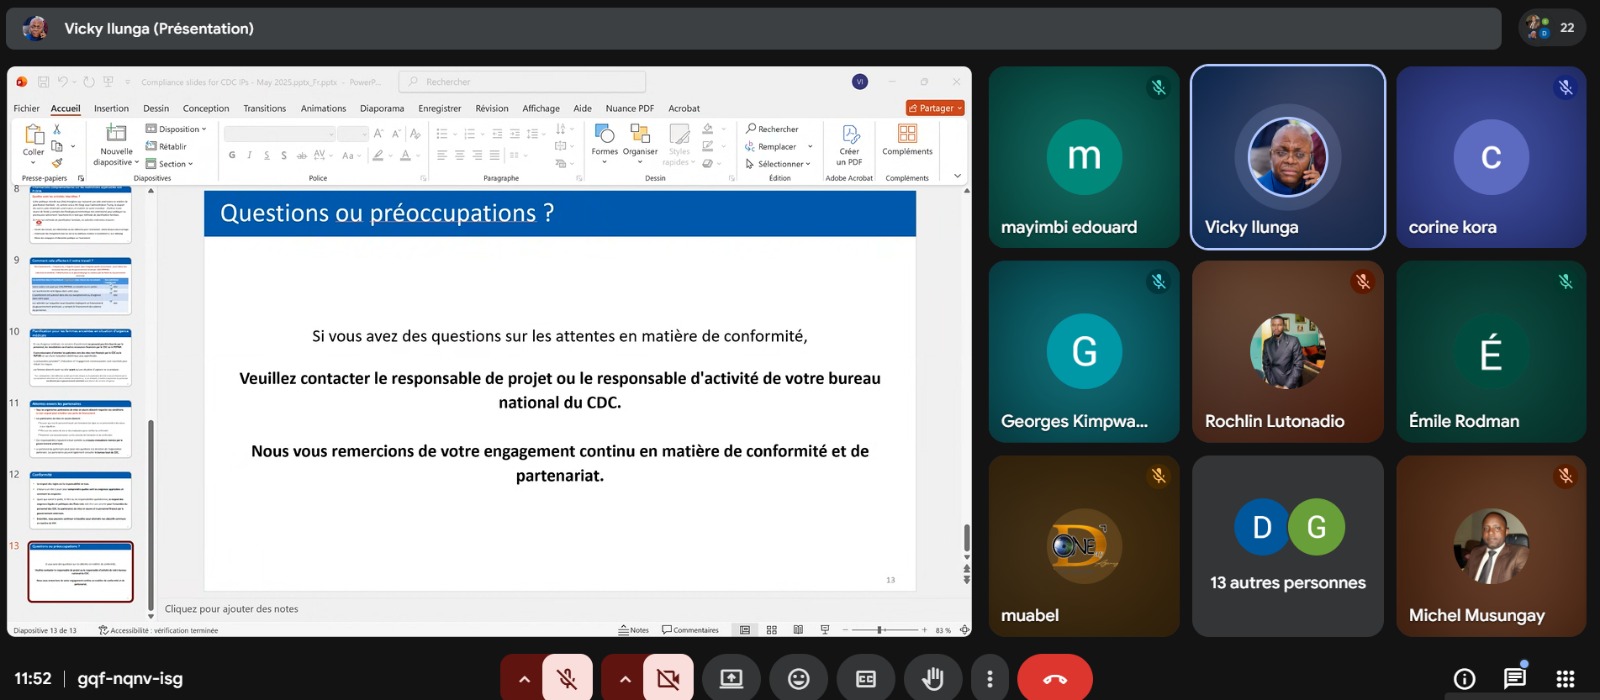Toggle closed captions on

(866, 679)
